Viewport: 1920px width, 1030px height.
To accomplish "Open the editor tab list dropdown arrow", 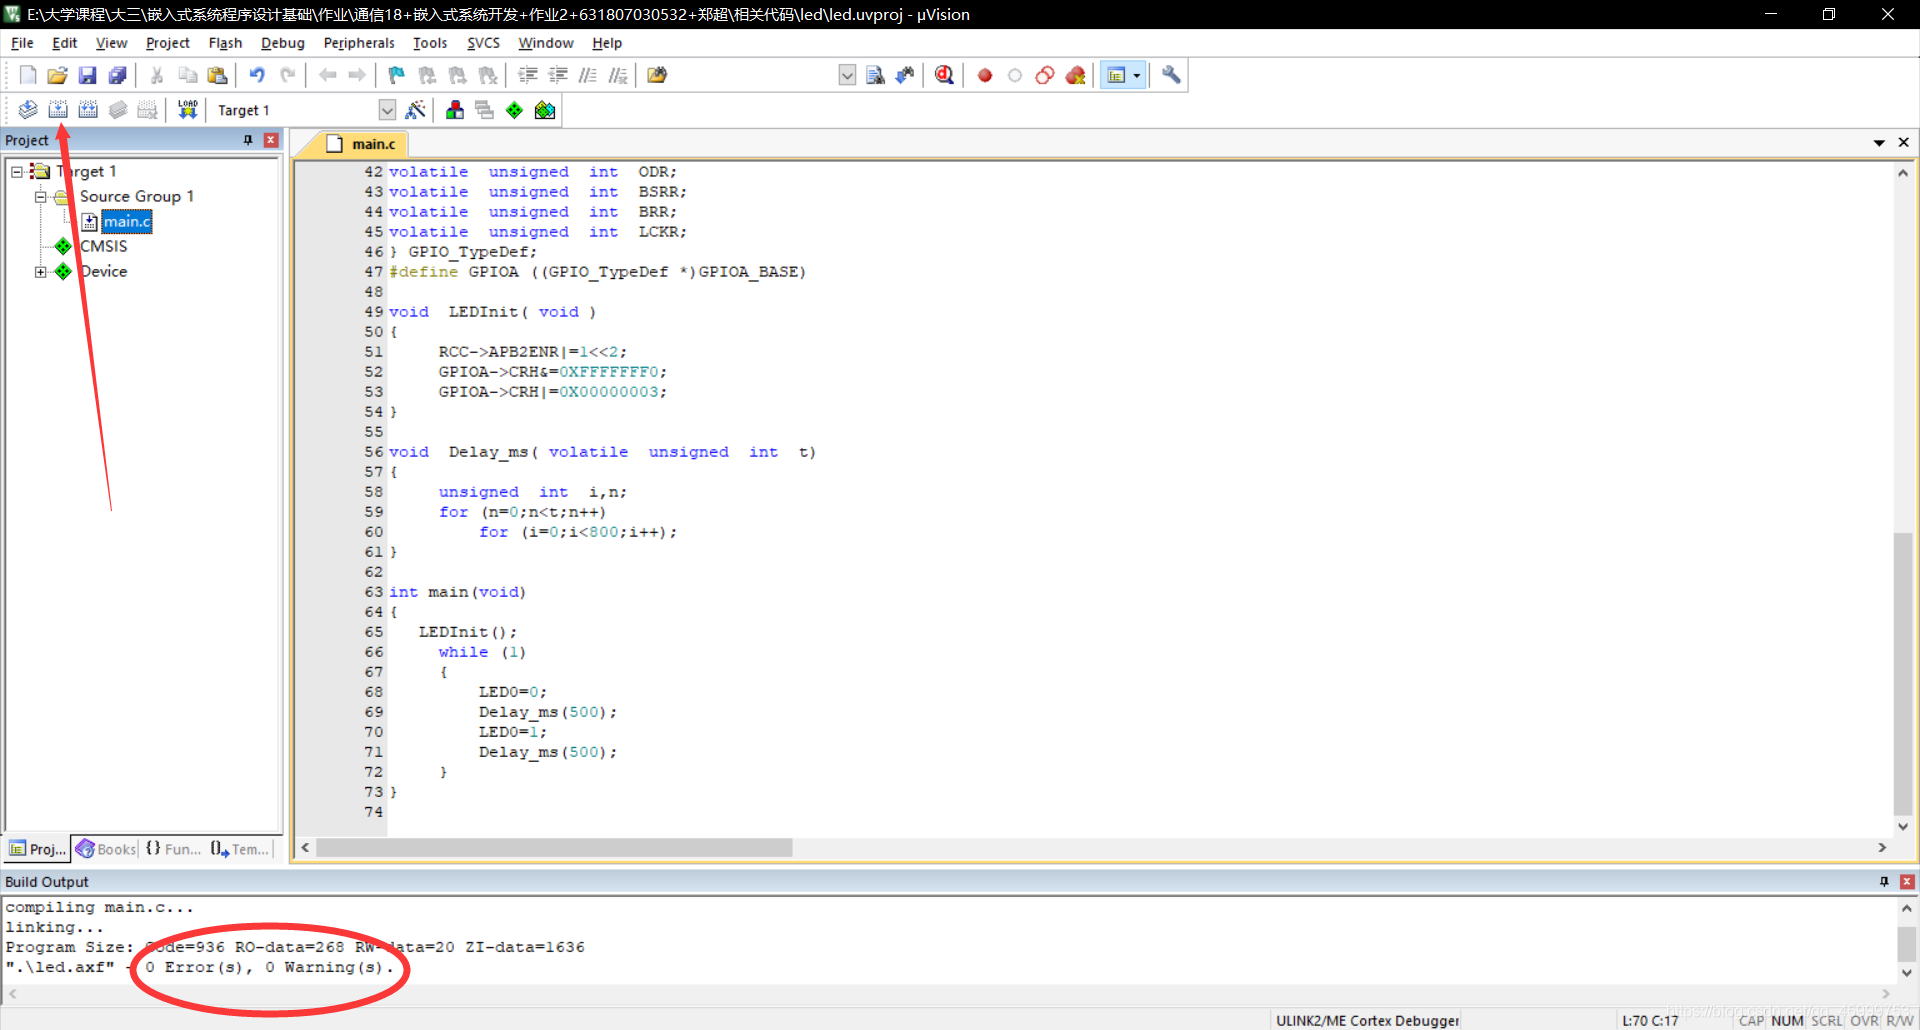I will click(x=1879, y=143).
